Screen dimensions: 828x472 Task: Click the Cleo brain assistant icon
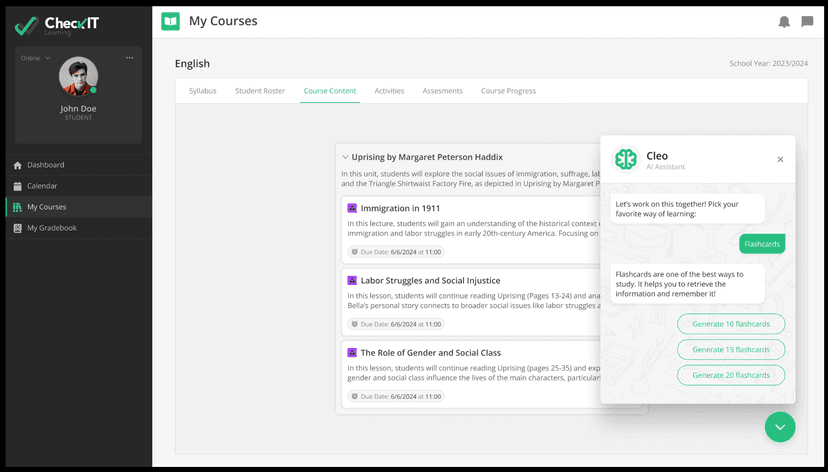click(x=626, y=159)
